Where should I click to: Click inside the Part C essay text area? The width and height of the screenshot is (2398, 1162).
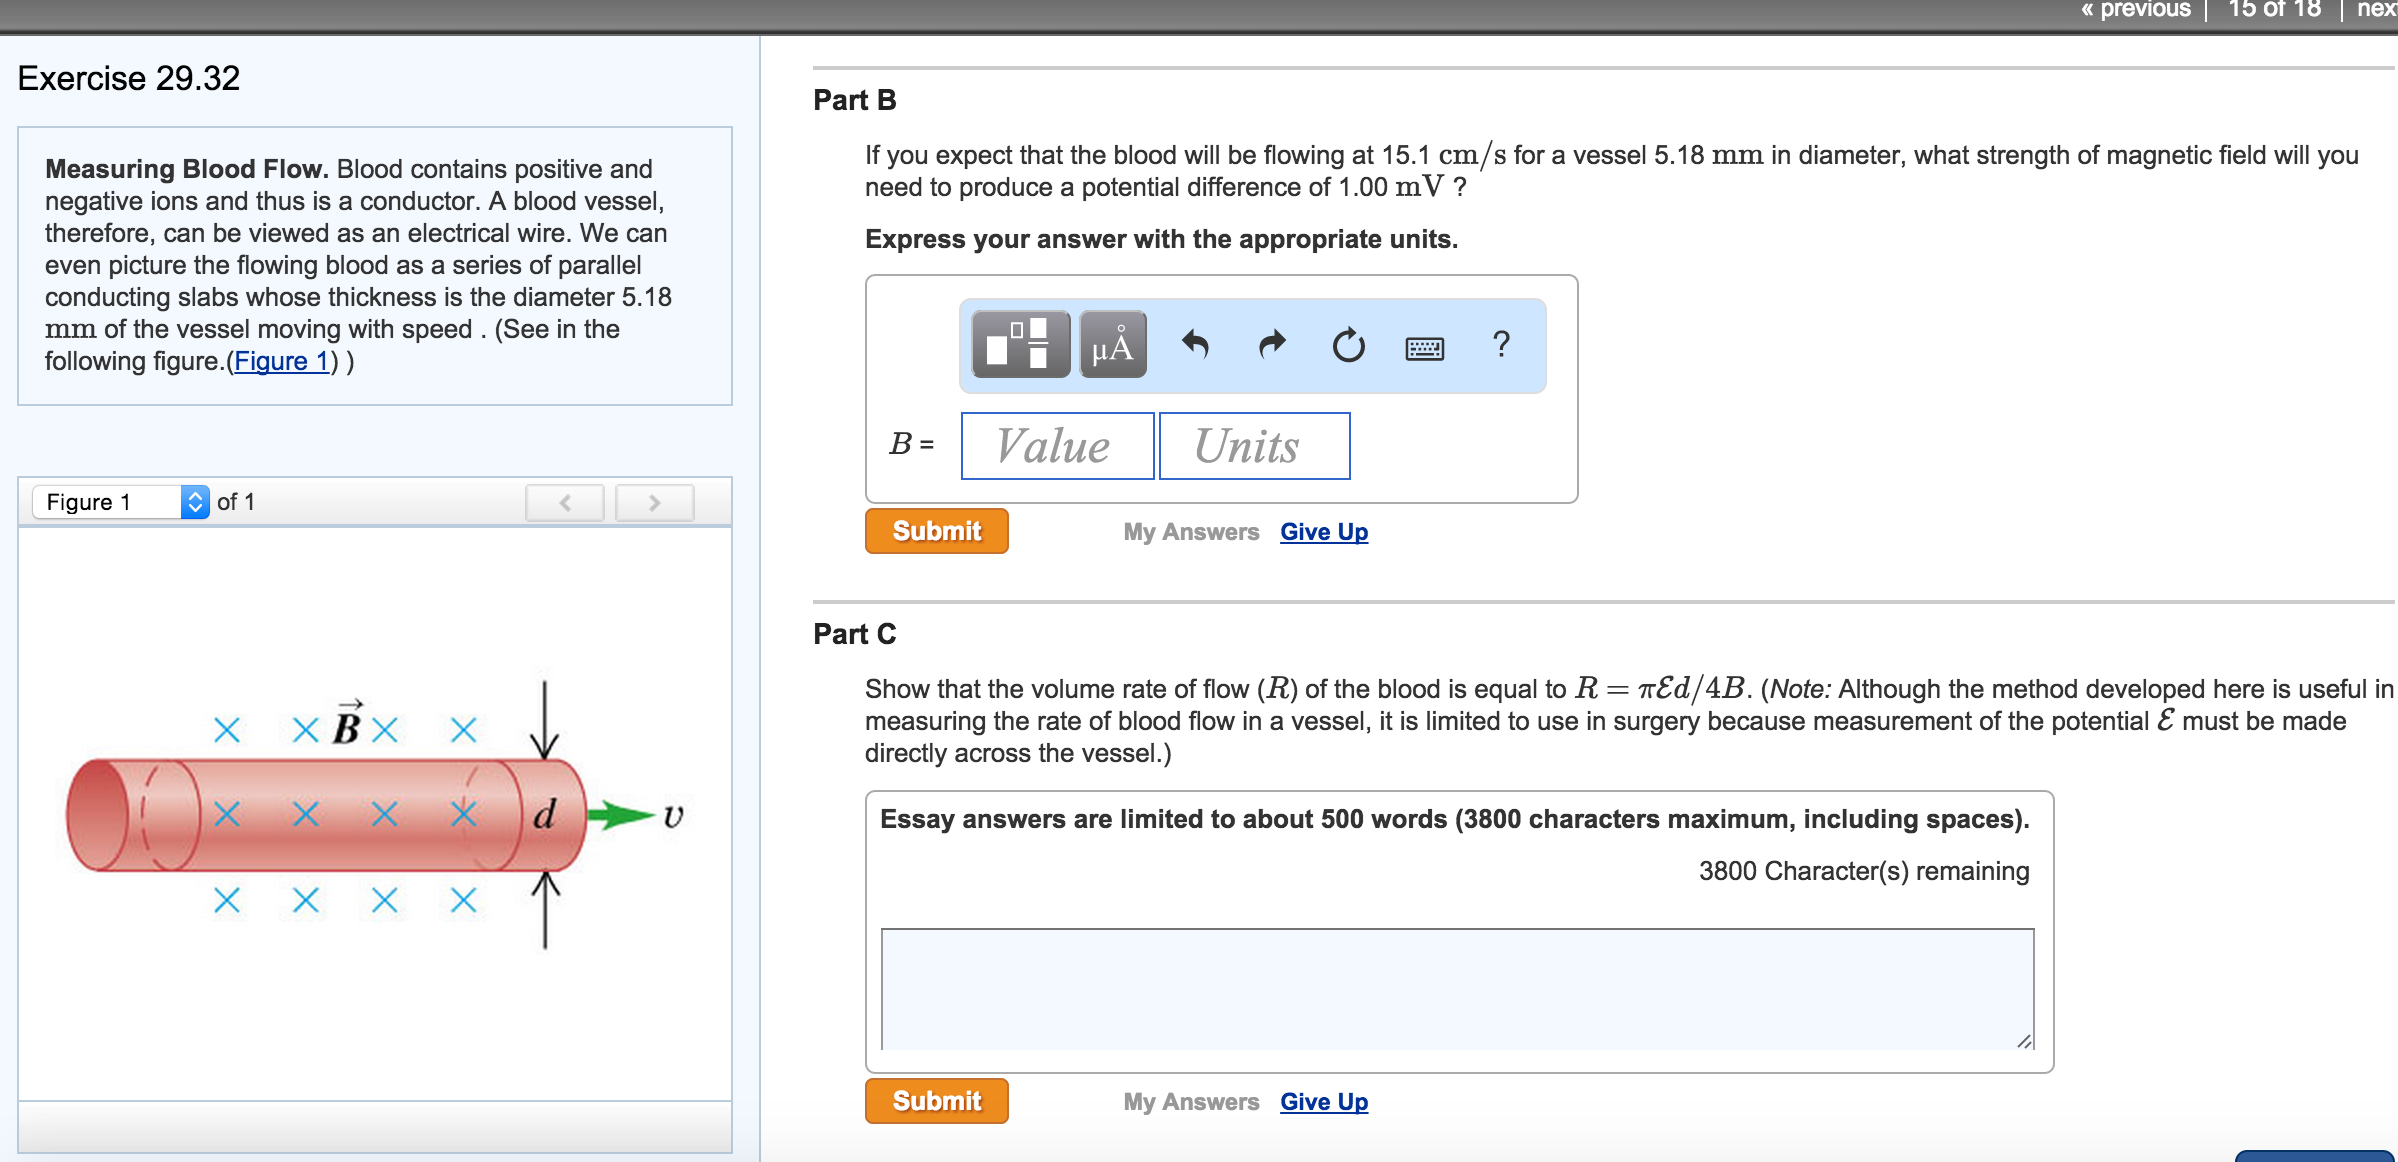click(1456, 988)
